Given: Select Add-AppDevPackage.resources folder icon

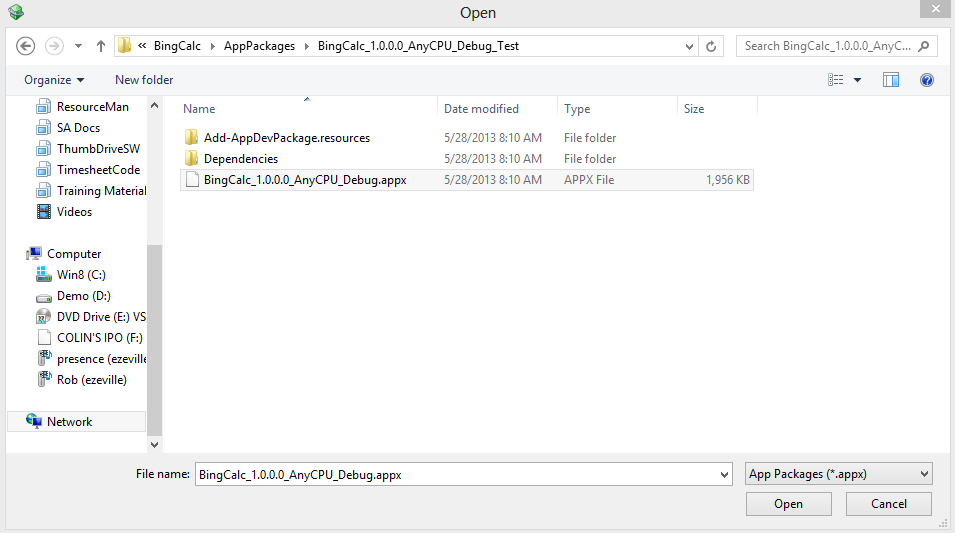Looking at the screenshot, I should click(x=192, y=138).
